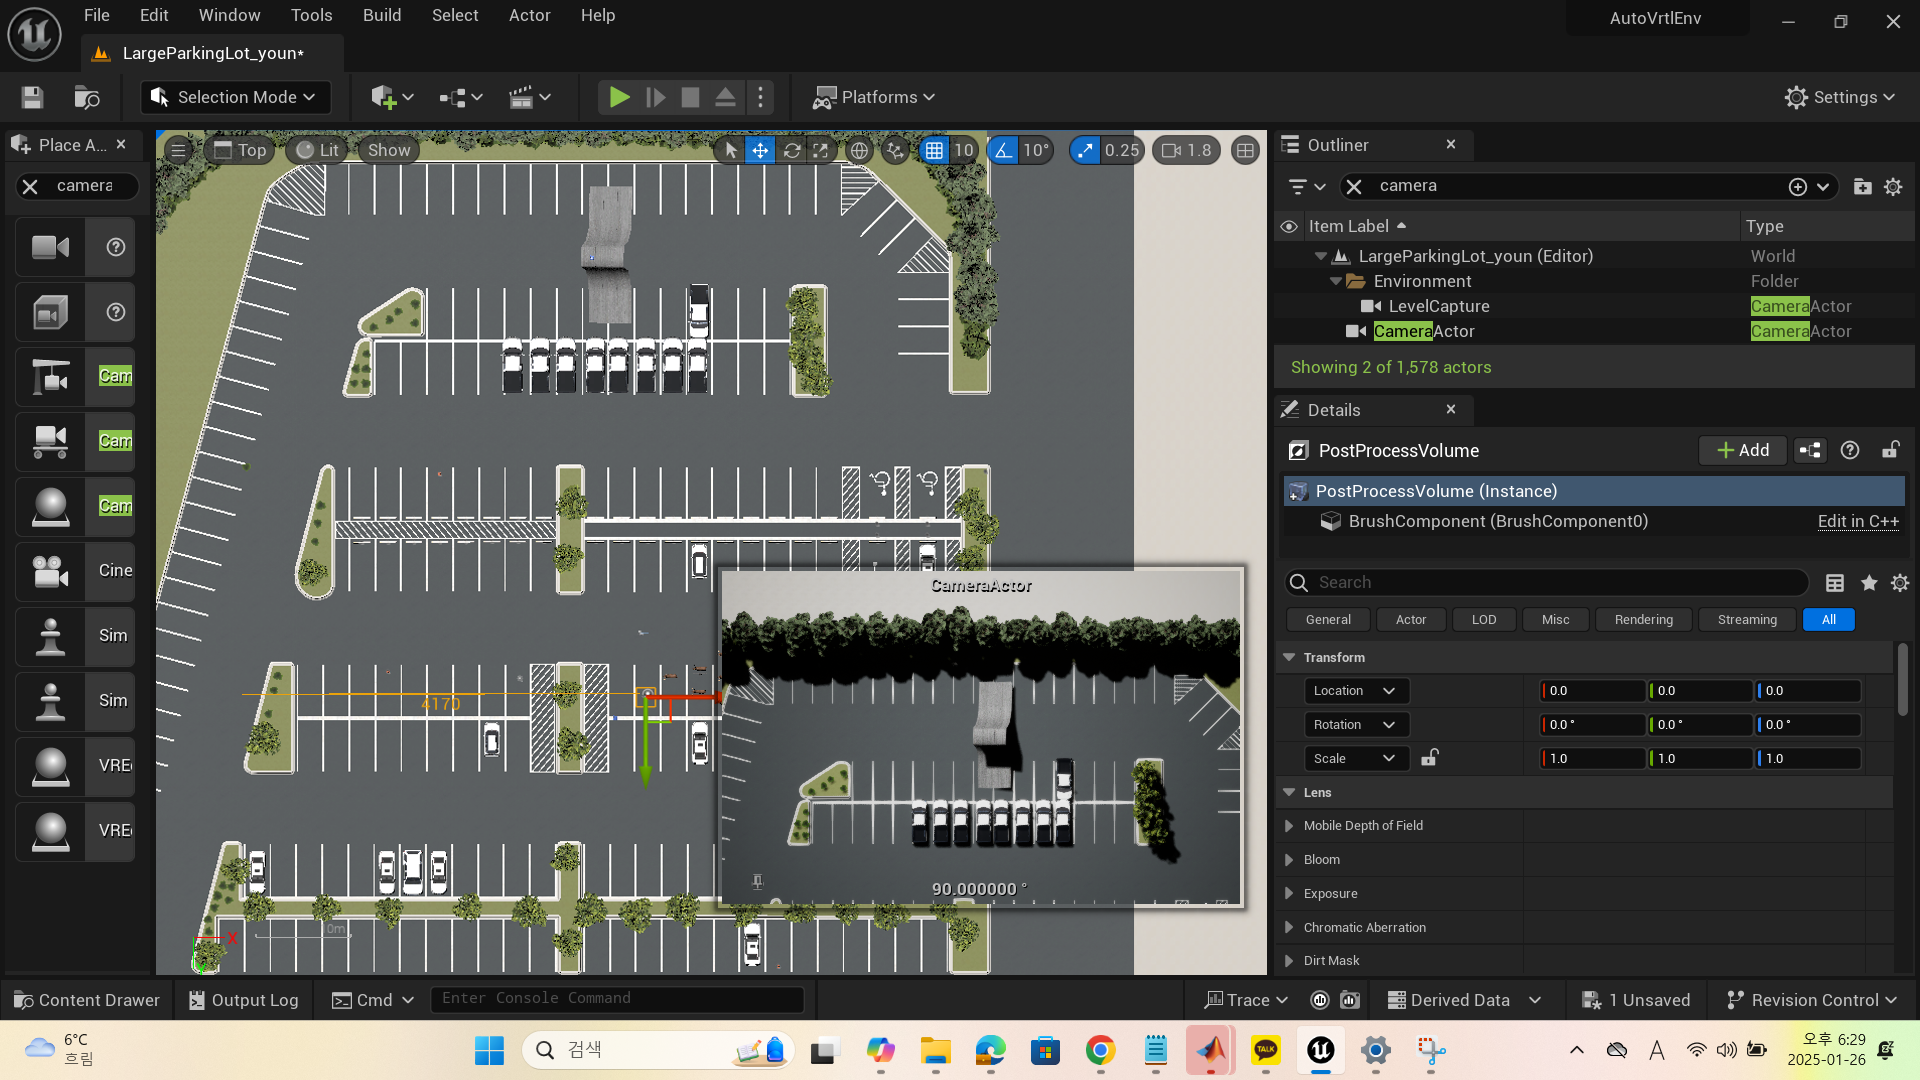Viewport: 1920px width, 1080px height.
Task: Click the Save current level icon
Action: pyautogui.click(x=32, y=97)
